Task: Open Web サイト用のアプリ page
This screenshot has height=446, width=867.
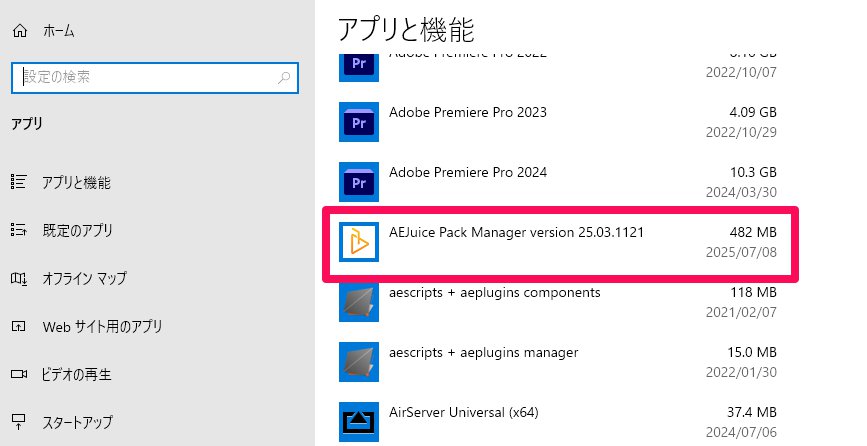Action: coord(102,326)
